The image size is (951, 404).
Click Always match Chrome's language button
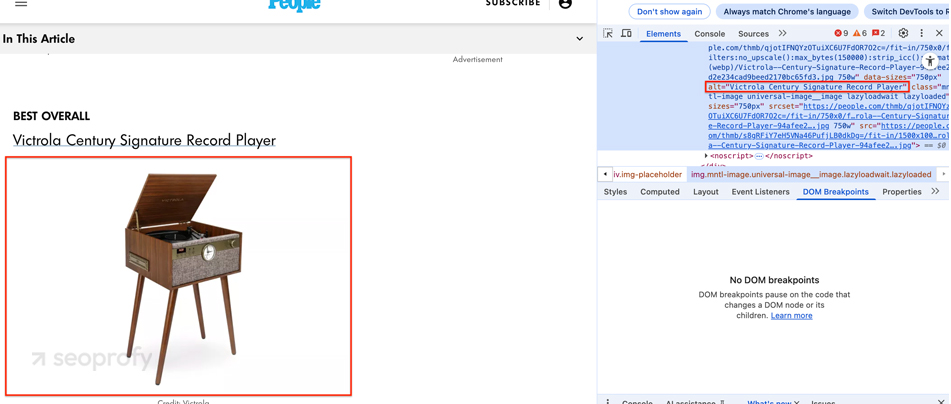[x=787, y=12]
